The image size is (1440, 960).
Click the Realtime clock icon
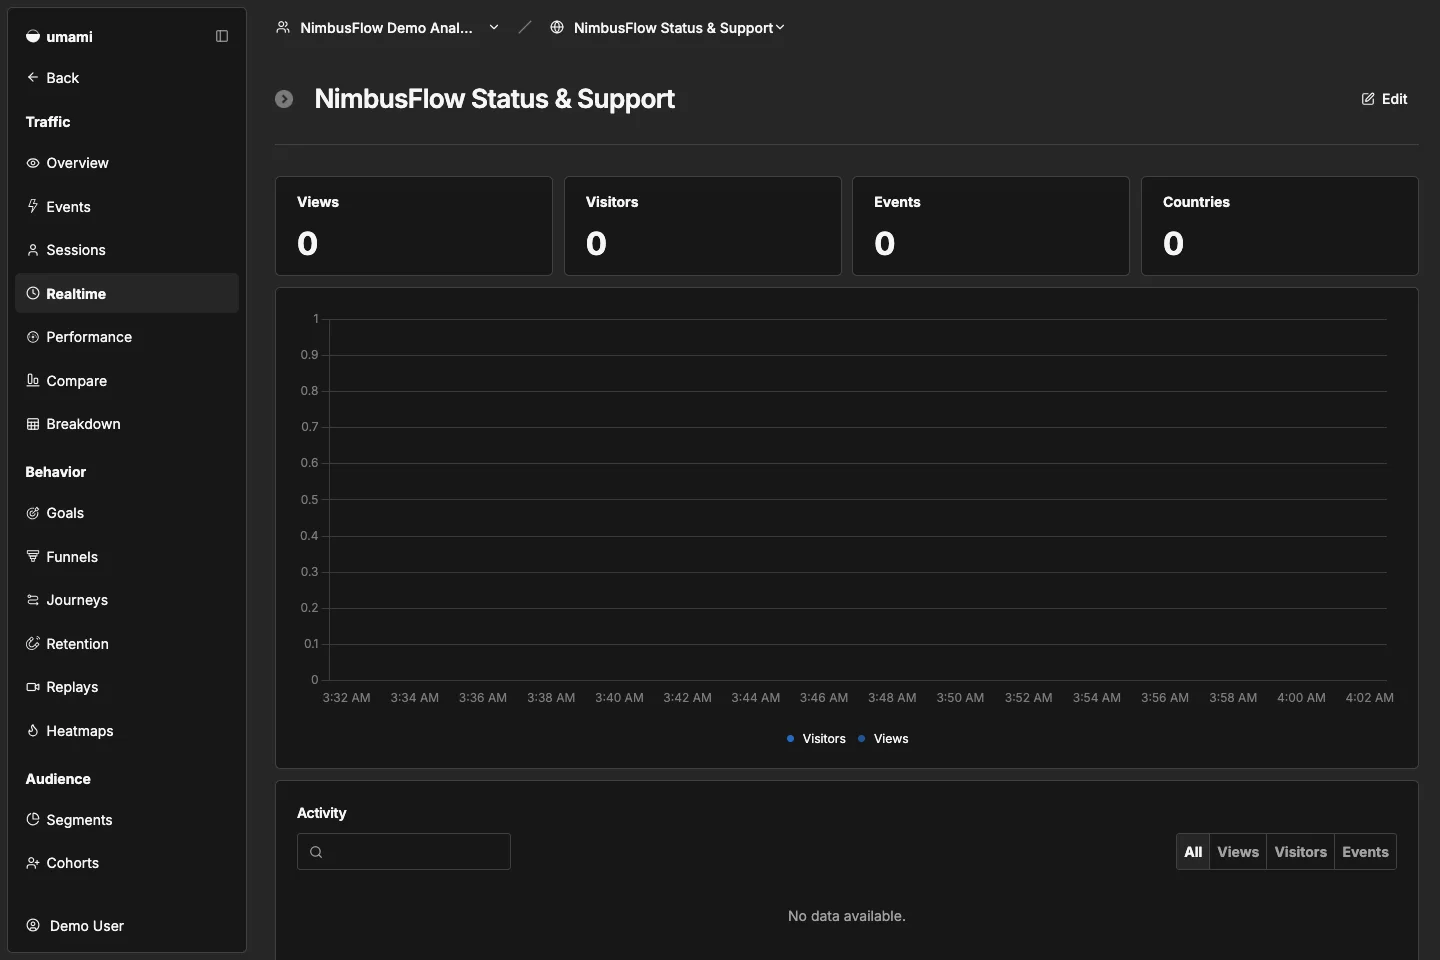(x=33, y=293)
